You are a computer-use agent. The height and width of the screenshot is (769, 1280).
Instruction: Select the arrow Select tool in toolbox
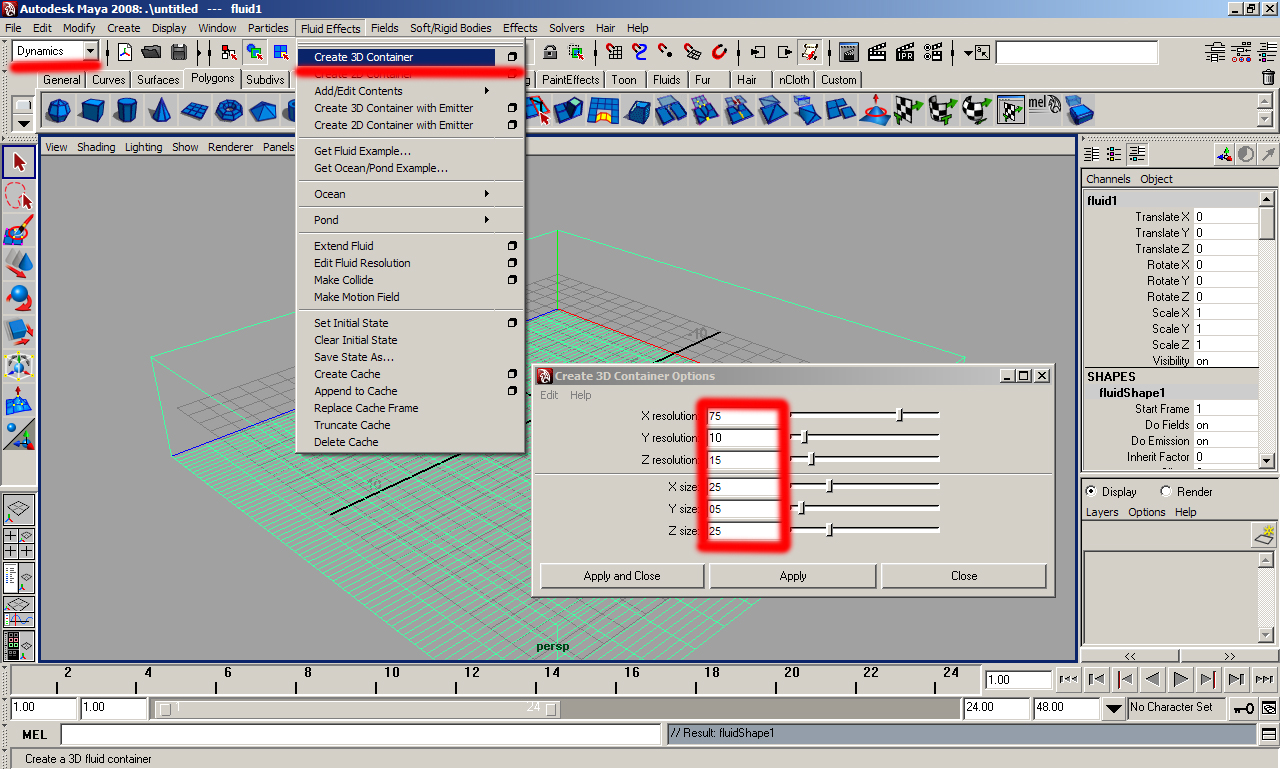click(19, 162)
